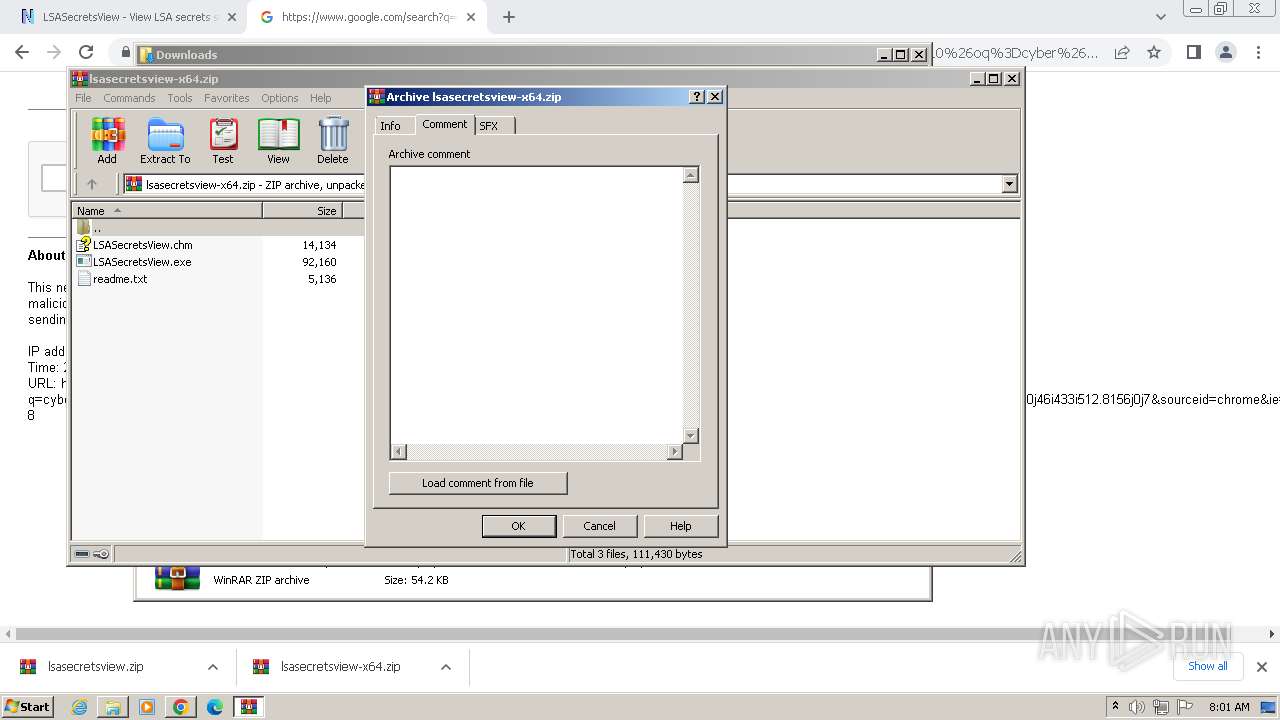Sort file list by Name column

tap(167, 211)
